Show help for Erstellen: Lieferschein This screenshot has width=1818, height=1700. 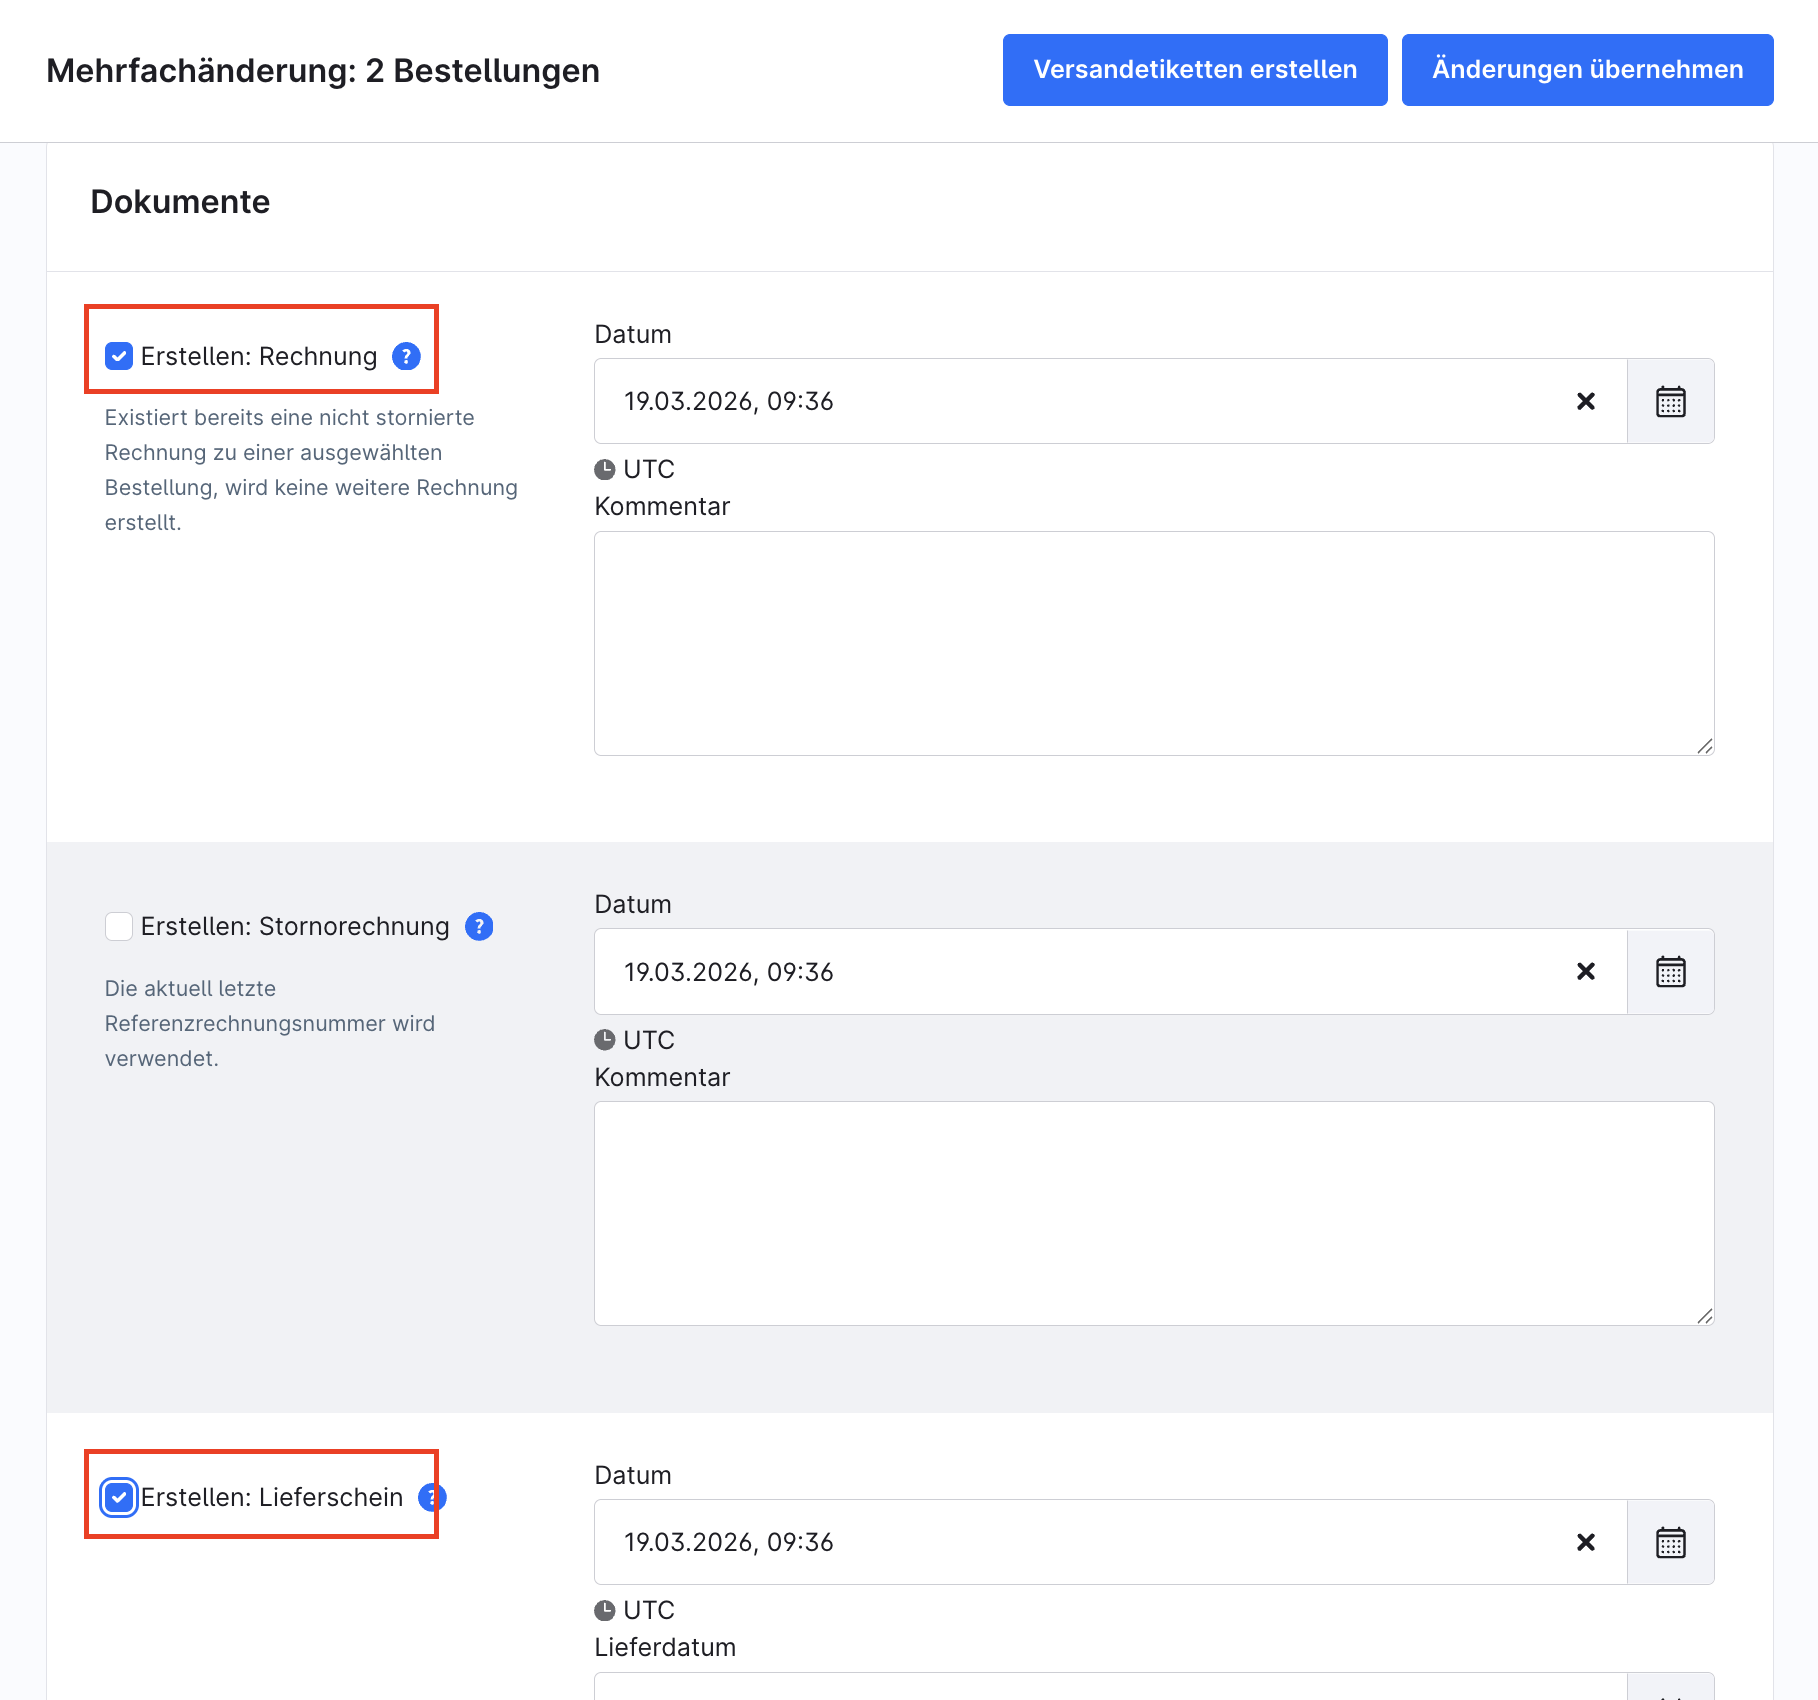[433, 1497]
